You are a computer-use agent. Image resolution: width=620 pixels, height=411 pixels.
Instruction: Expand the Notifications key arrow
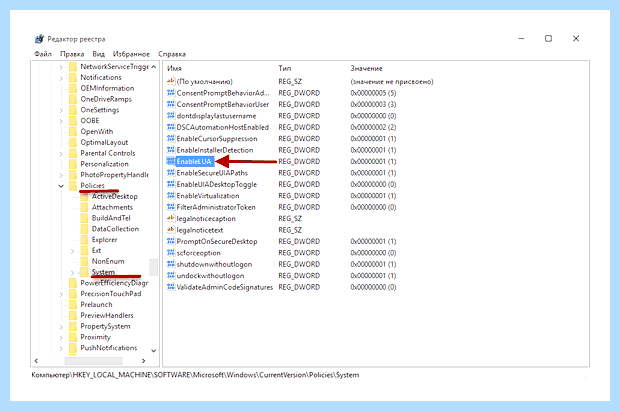pos(61,78)
